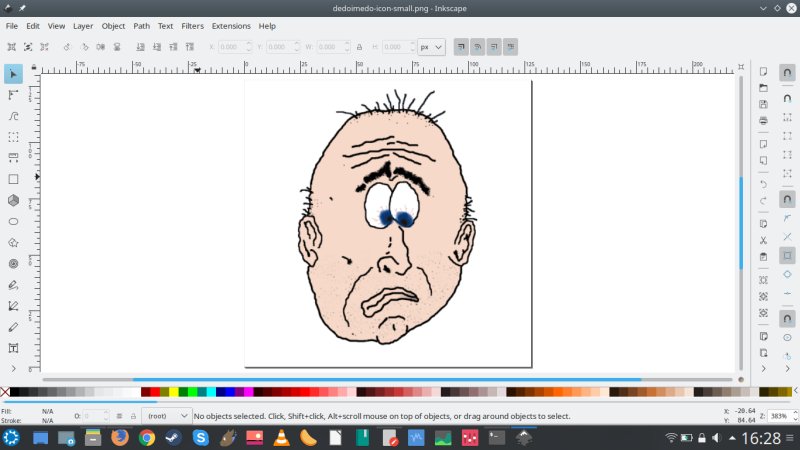
Task: Click the Cut scissors icon
Action: pyautogui.click(x=763, y=240)
